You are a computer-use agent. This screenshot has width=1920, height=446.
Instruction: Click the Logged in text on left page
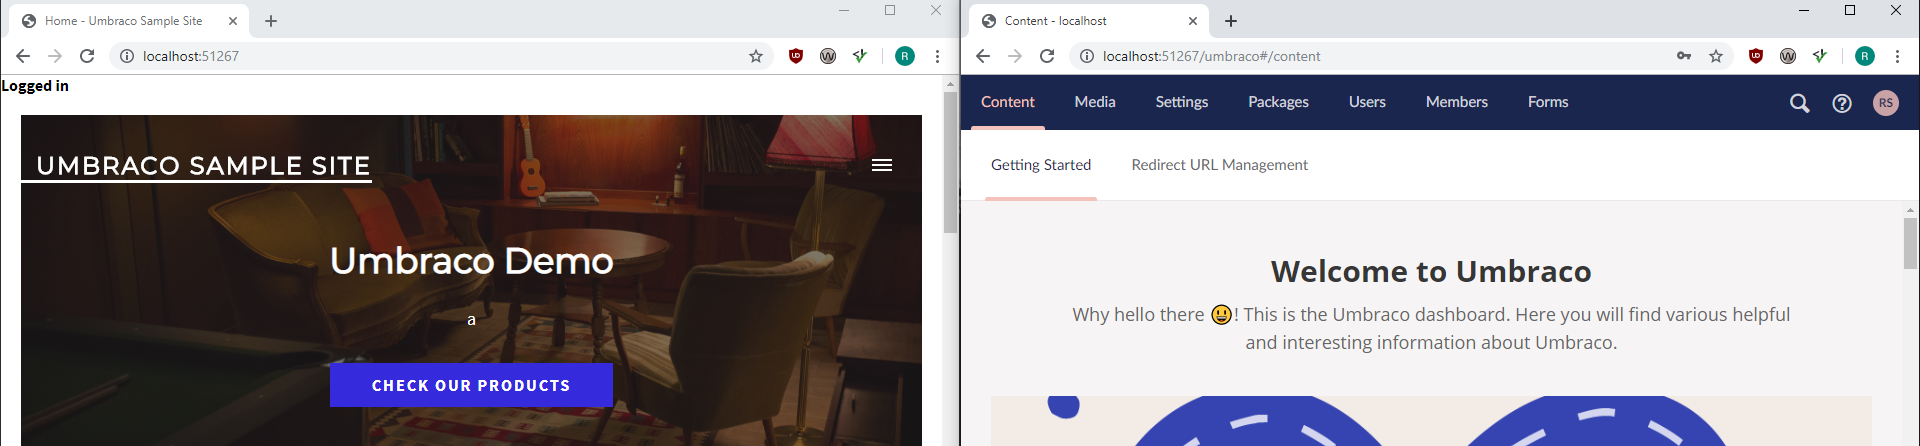[x=35, y=86]
